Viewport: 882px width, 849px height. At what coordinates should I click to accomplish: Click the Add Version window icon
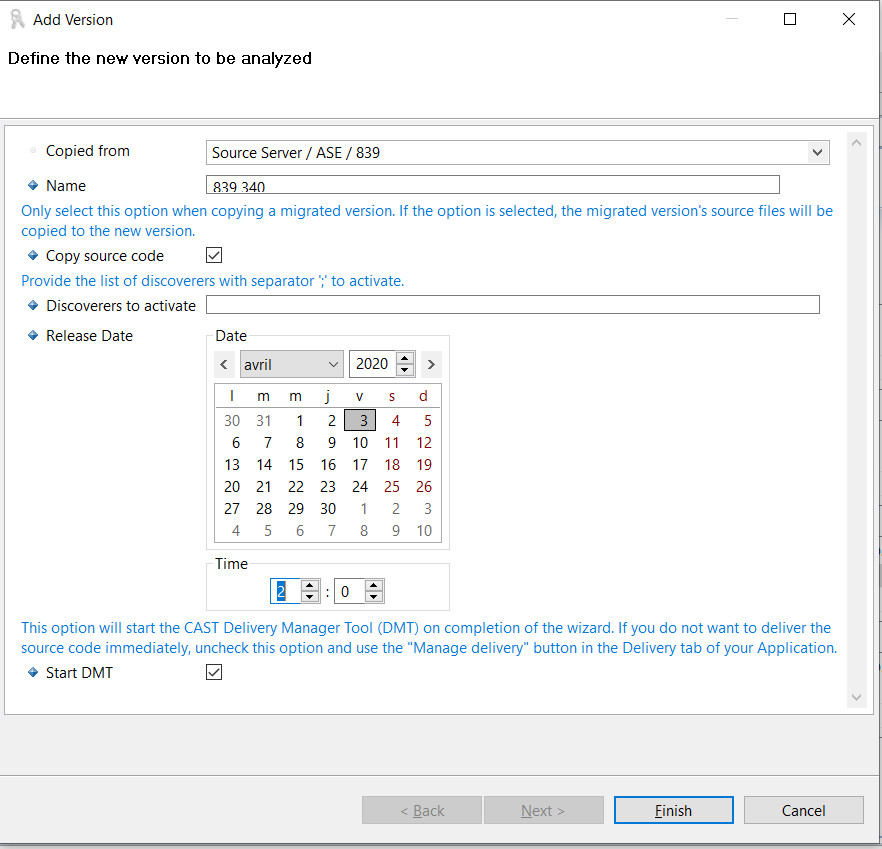(x=16, y=19)
